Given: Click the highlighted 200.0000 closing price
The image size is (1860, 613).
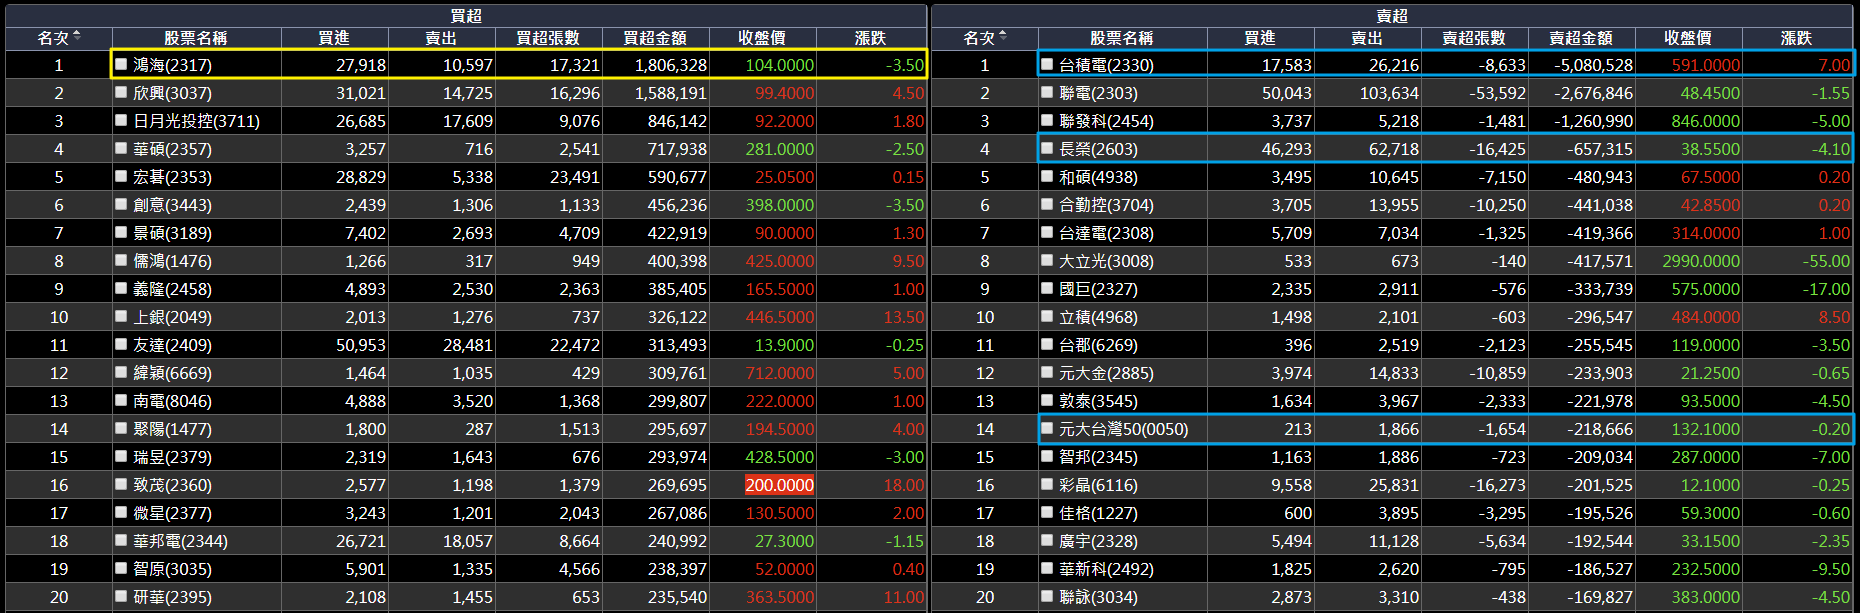Looking at the screenshot, I should pyautogui.click(x=779, y=485).
